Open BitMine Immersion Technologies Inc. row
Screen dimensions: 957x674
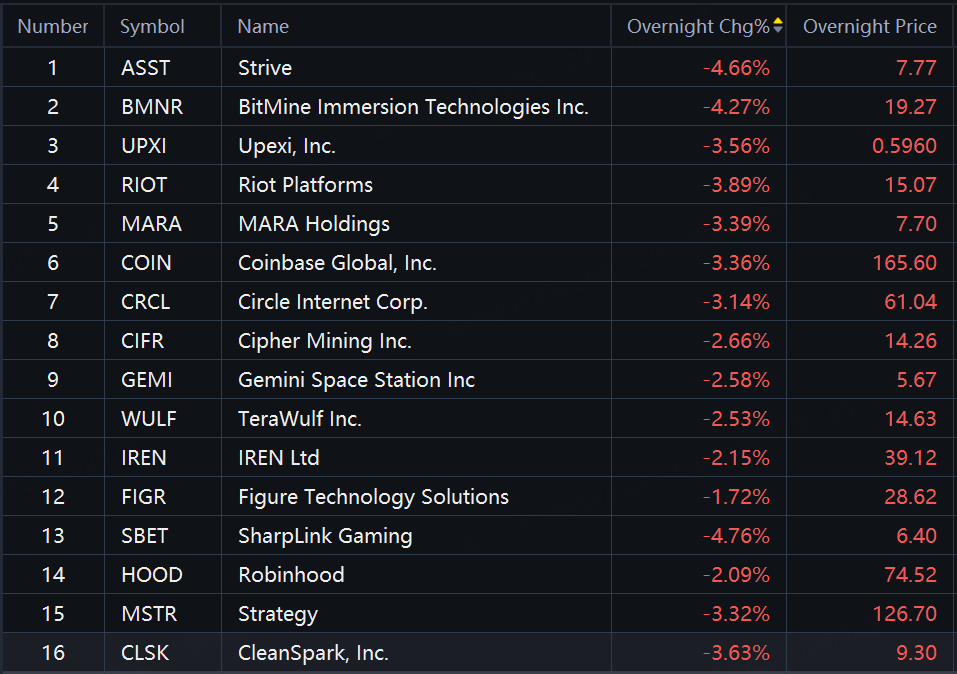coord(413,107)
